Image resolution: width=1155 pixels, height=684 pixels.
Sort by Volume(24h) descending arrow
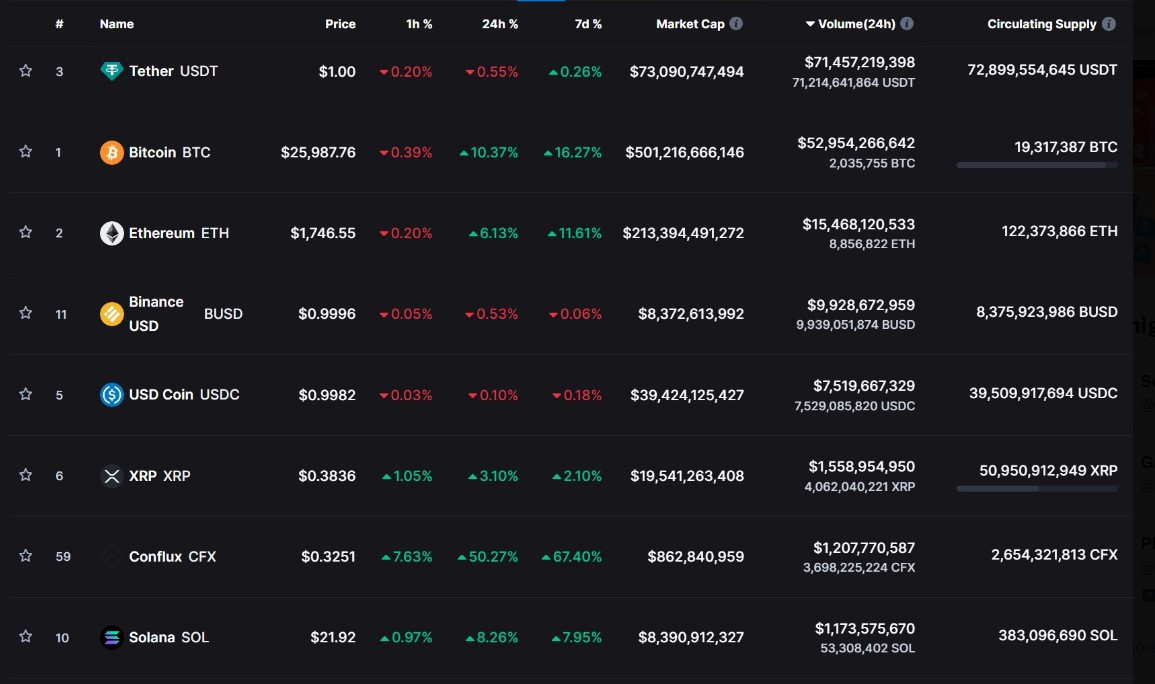click(810, 24)
